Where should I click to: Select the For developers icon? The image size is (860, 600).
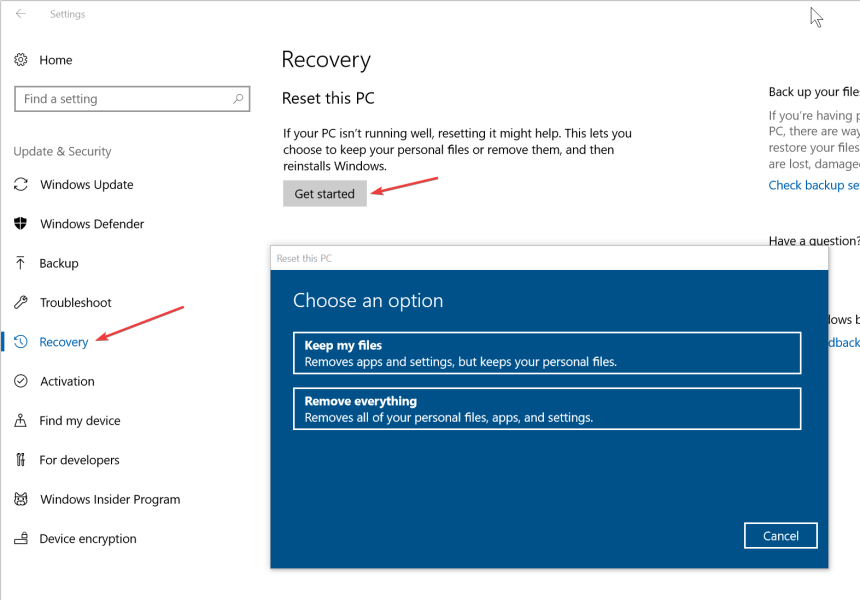22,460
